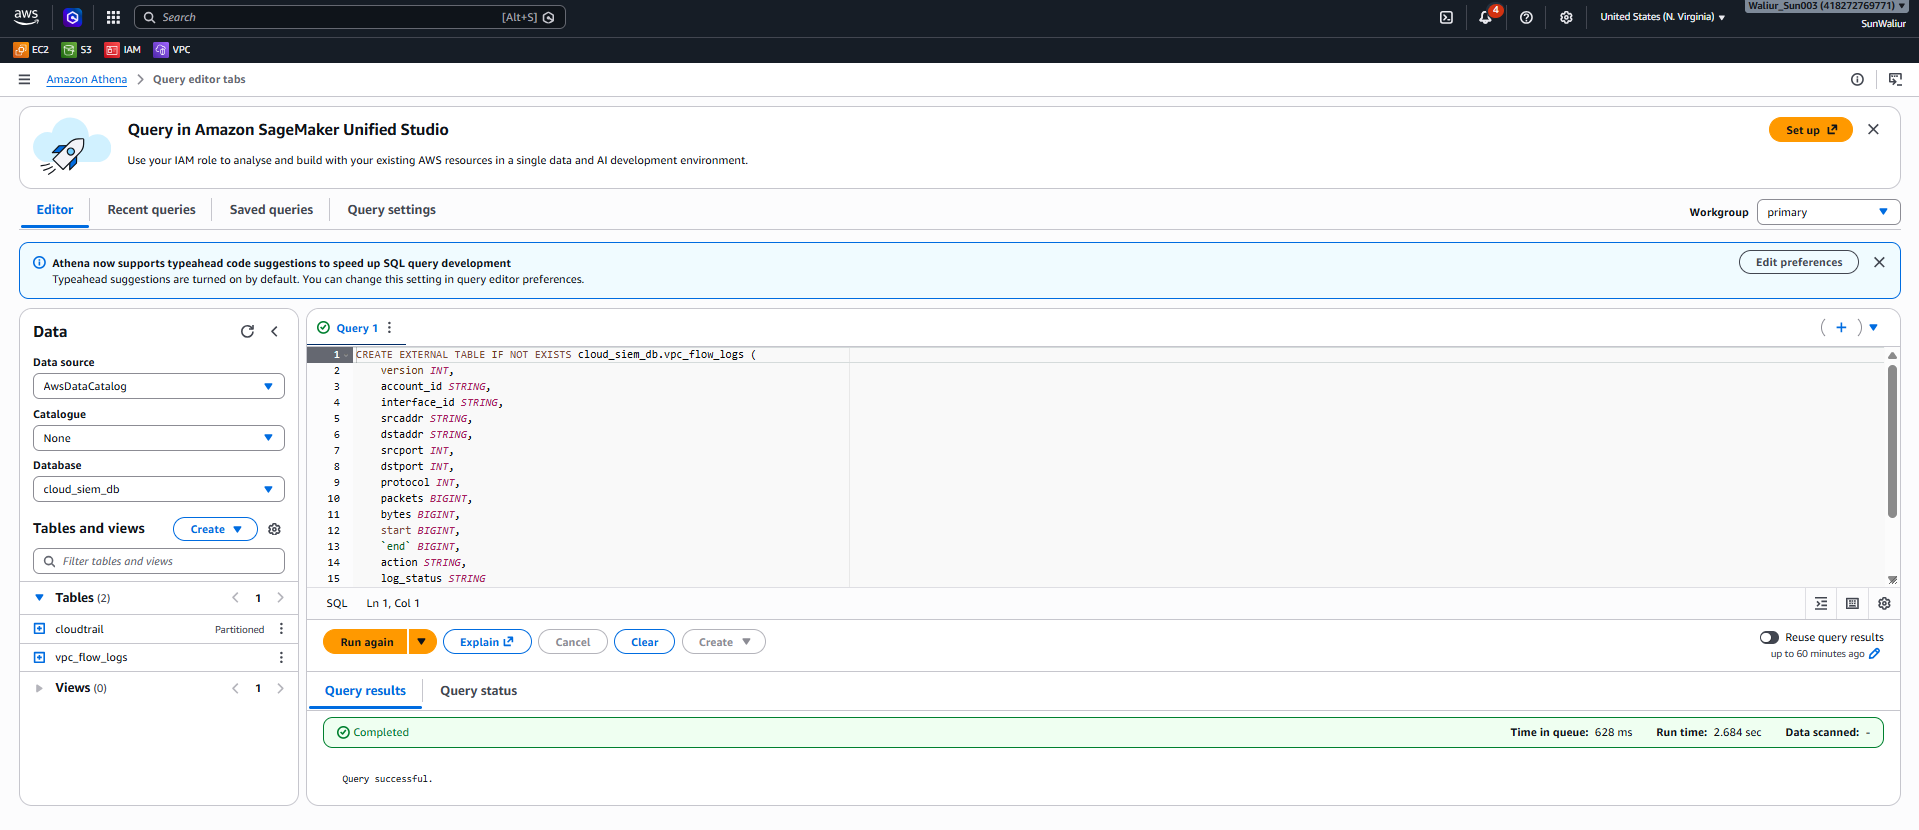The height and width of the screenshot is (830, 1919).
Task: Toggle Reuse query results switch
Action: click(x=1769, y=637)
